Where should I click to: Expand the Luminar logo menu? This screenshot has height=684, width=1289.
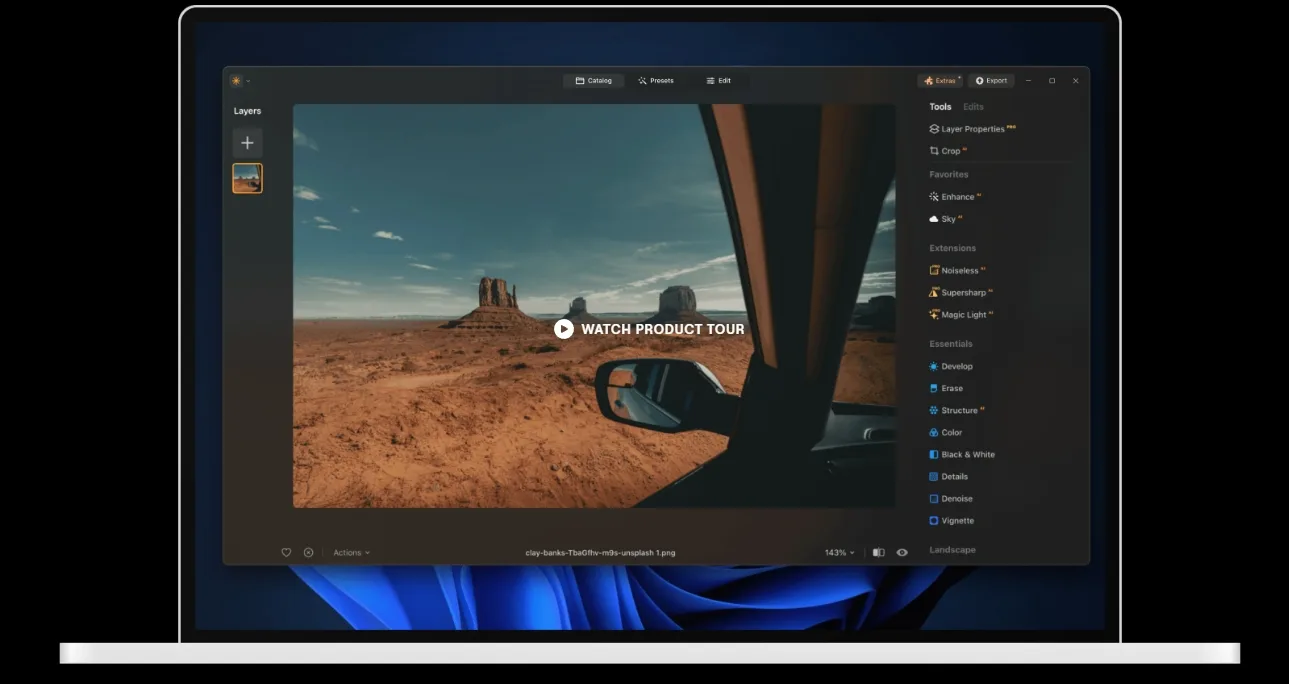click(239, 81)
